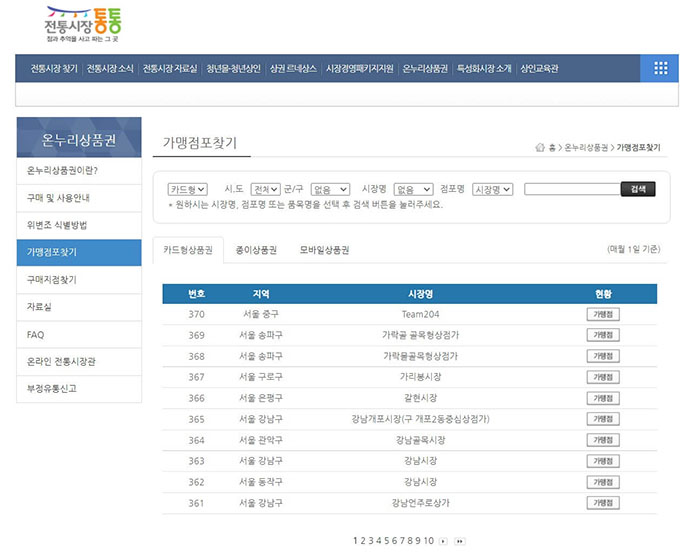Click 가리봉시장 market name cell
This screenshot has width=700, height=559.
[420, 377]
